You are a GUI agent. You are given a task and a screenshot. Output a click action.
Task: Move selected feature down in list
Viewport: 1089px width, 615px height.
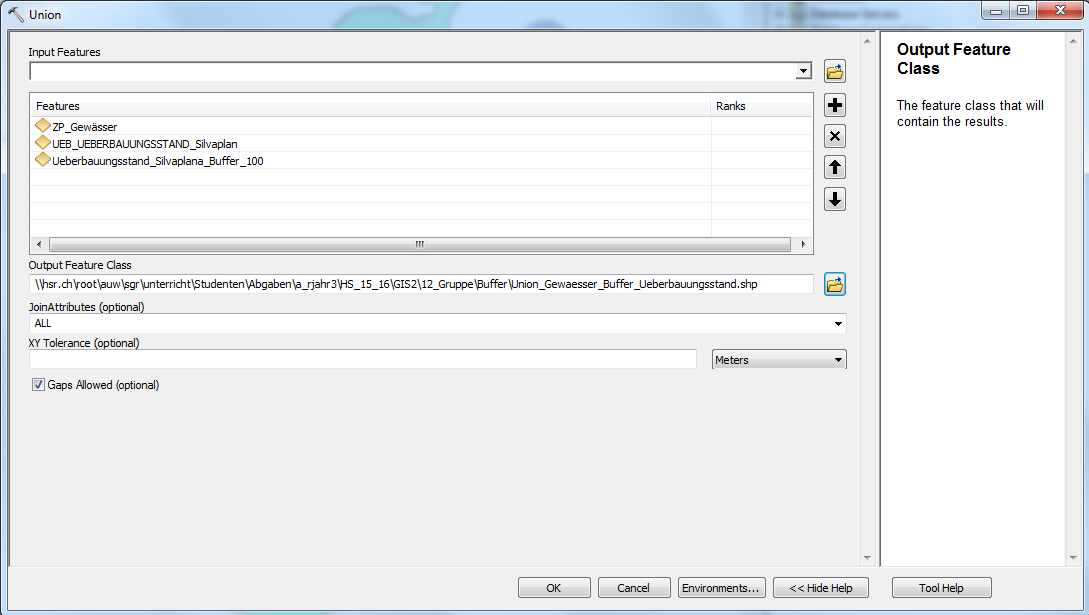(x=835, y=199)
